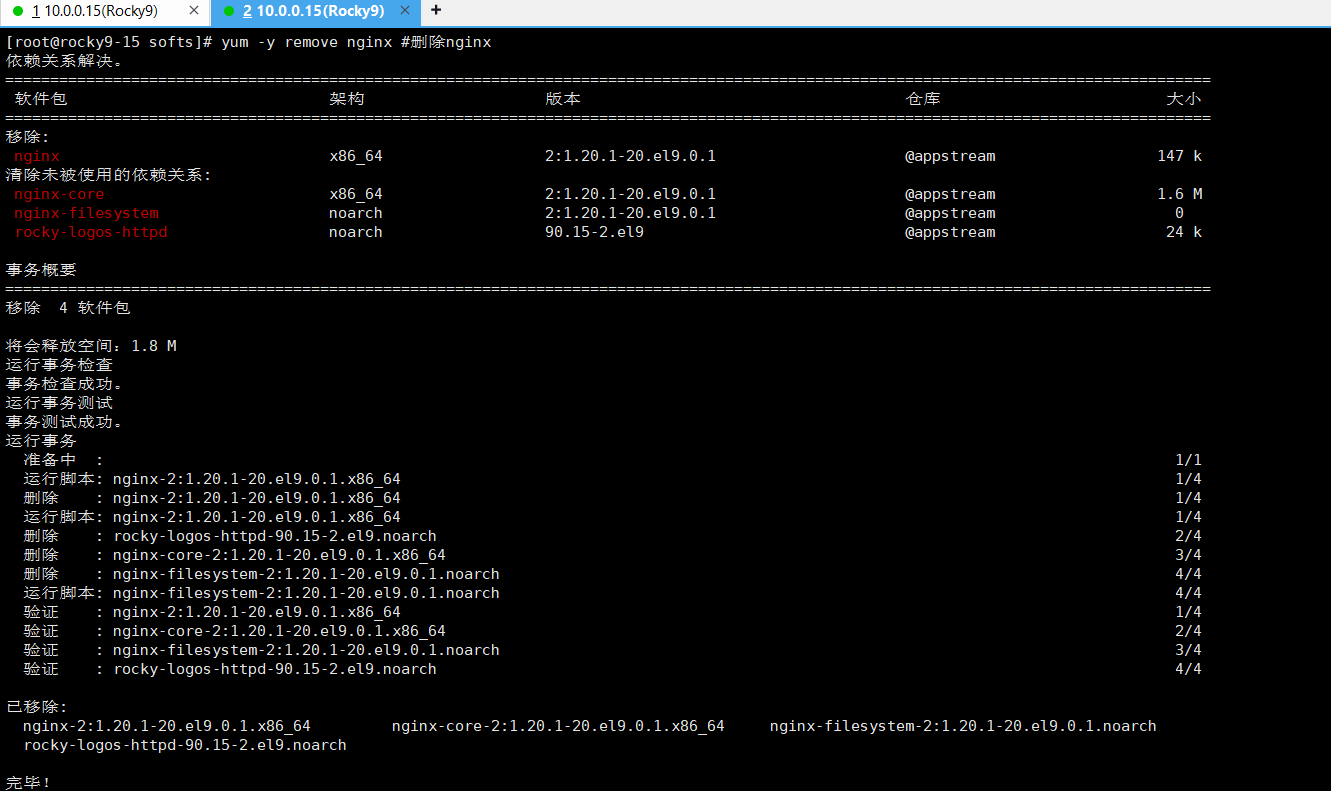Click the '将会释放空间: 1.8 M' line

point(91,346)
